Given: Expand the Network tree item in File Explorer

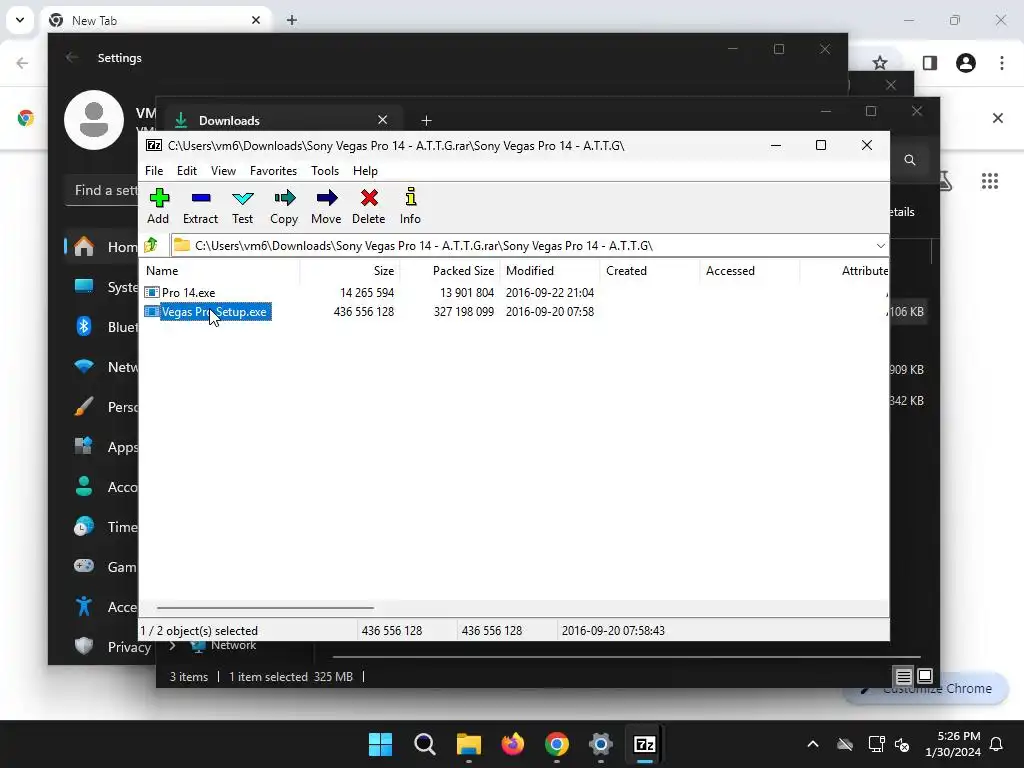Looking at the screenshot, I should pos(172,645).
